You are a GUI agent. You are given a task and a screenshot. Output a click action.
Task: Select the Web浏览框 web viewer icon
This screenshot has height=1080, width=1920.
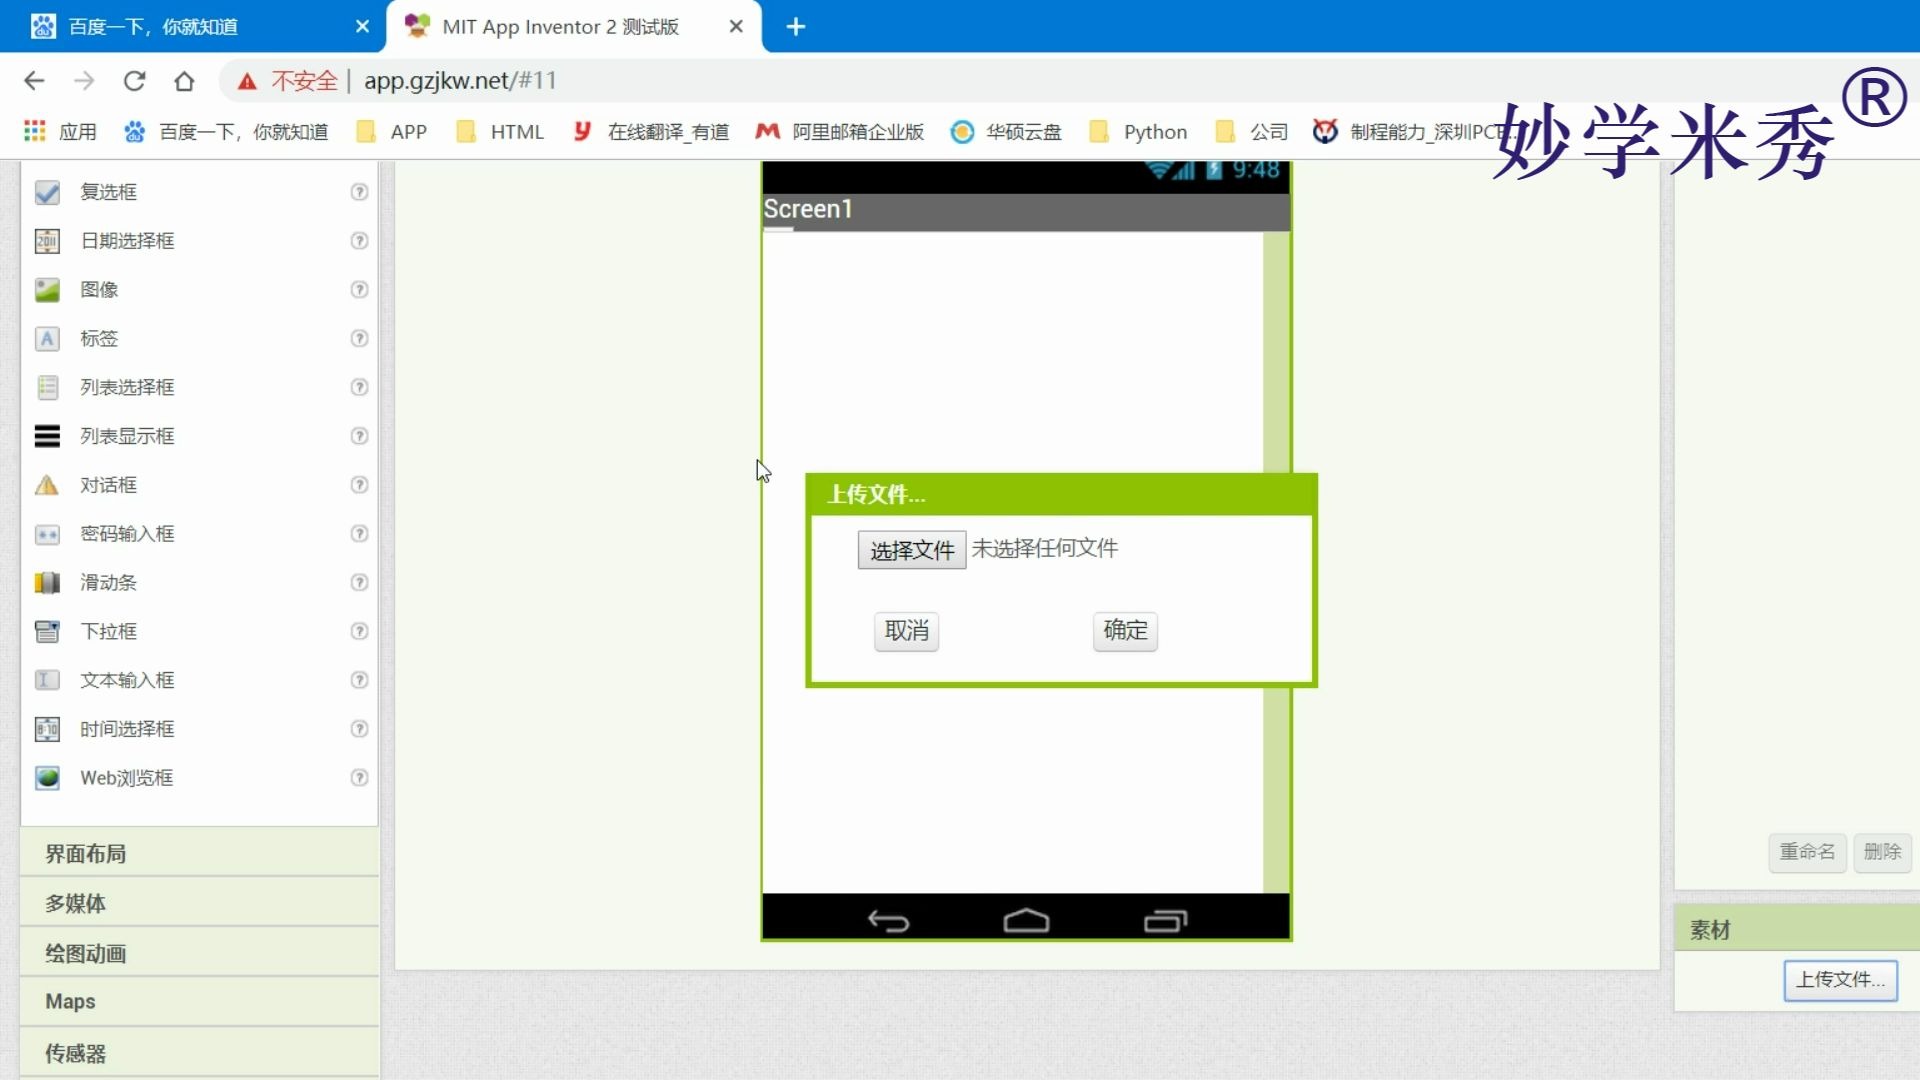pyautogui.click(x=47, y=778)
